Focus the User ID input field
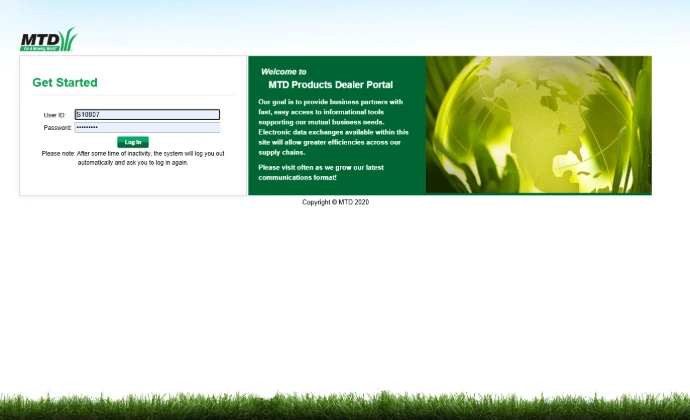Screen dimensions: 690x420 coord(147,114)
